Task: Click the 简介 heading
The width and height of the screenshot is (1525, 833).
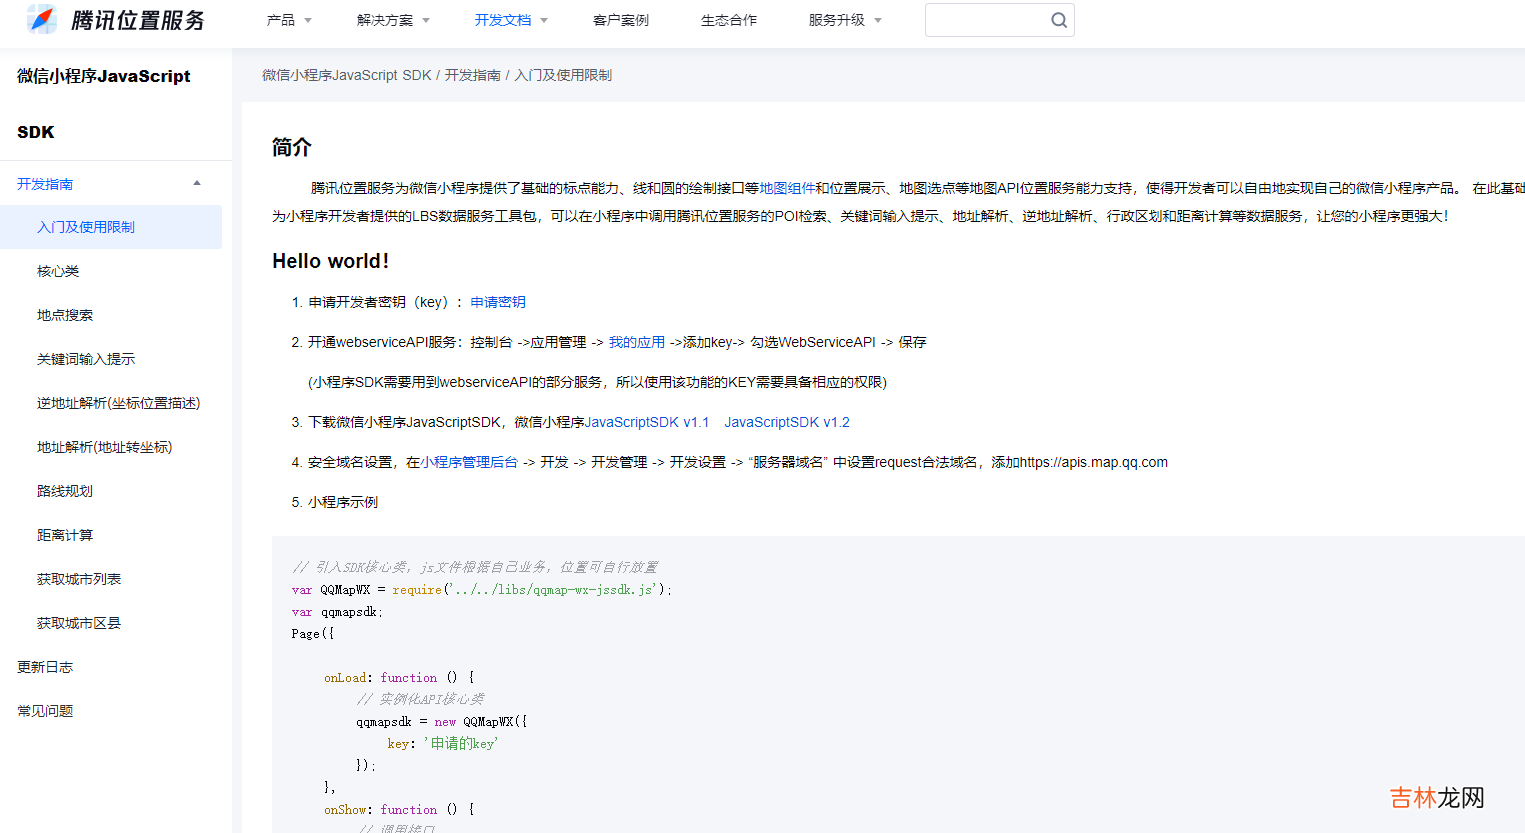Action: tap(292, 147)
